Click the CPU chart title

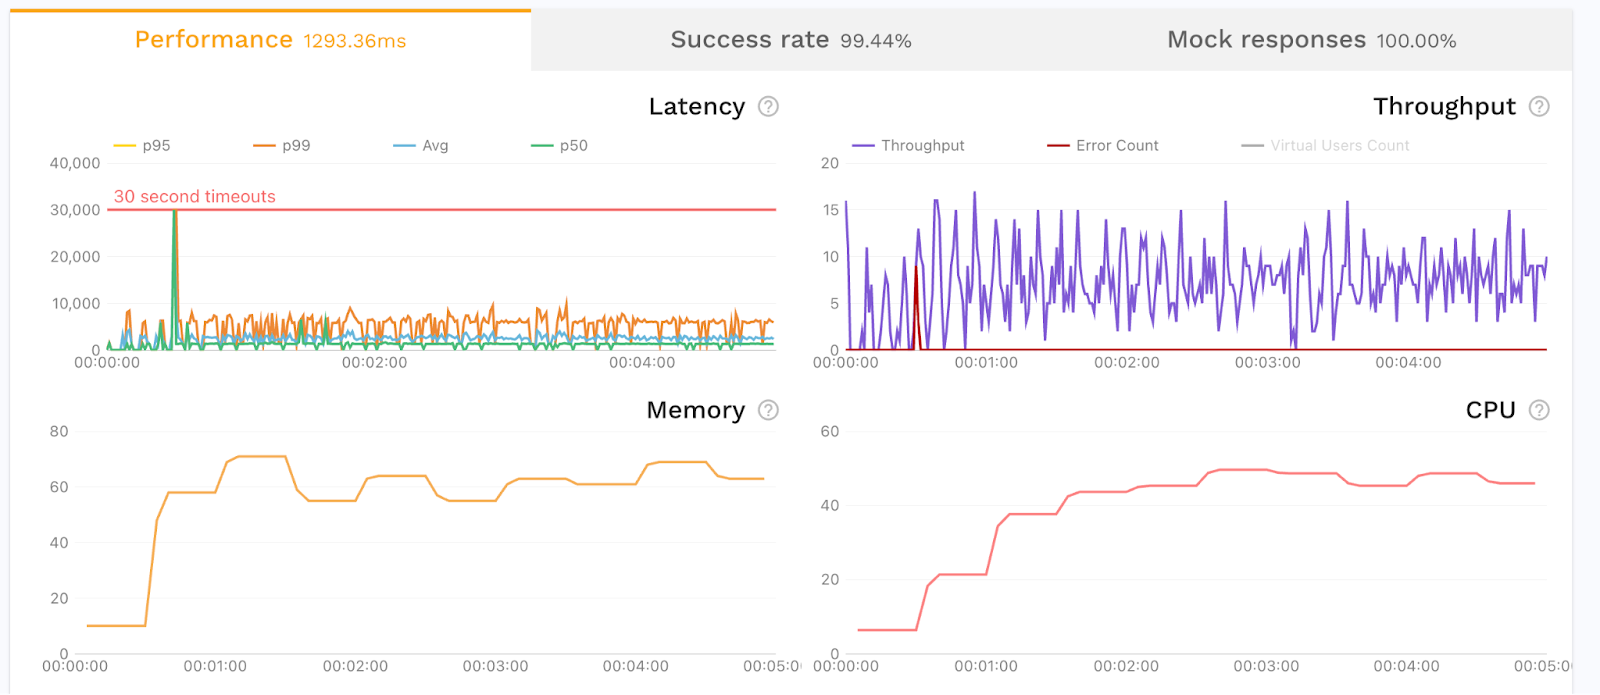tap(1491, 410)
